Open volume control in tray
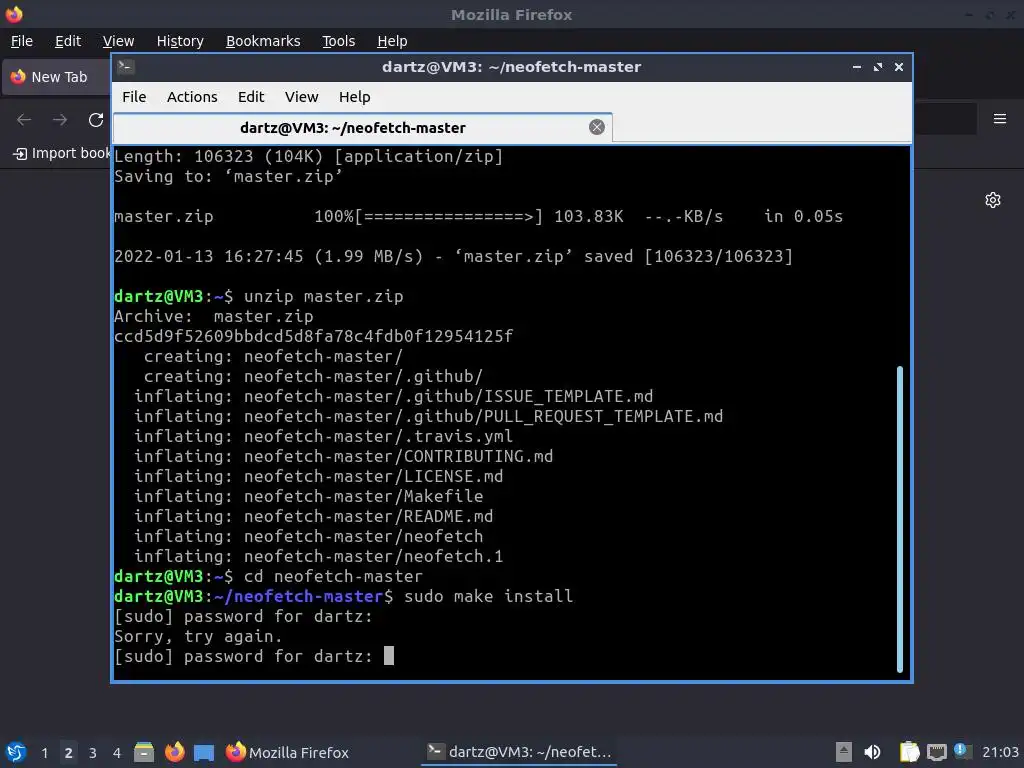This screenshot has height=768, width=1024. pos(872,752)
